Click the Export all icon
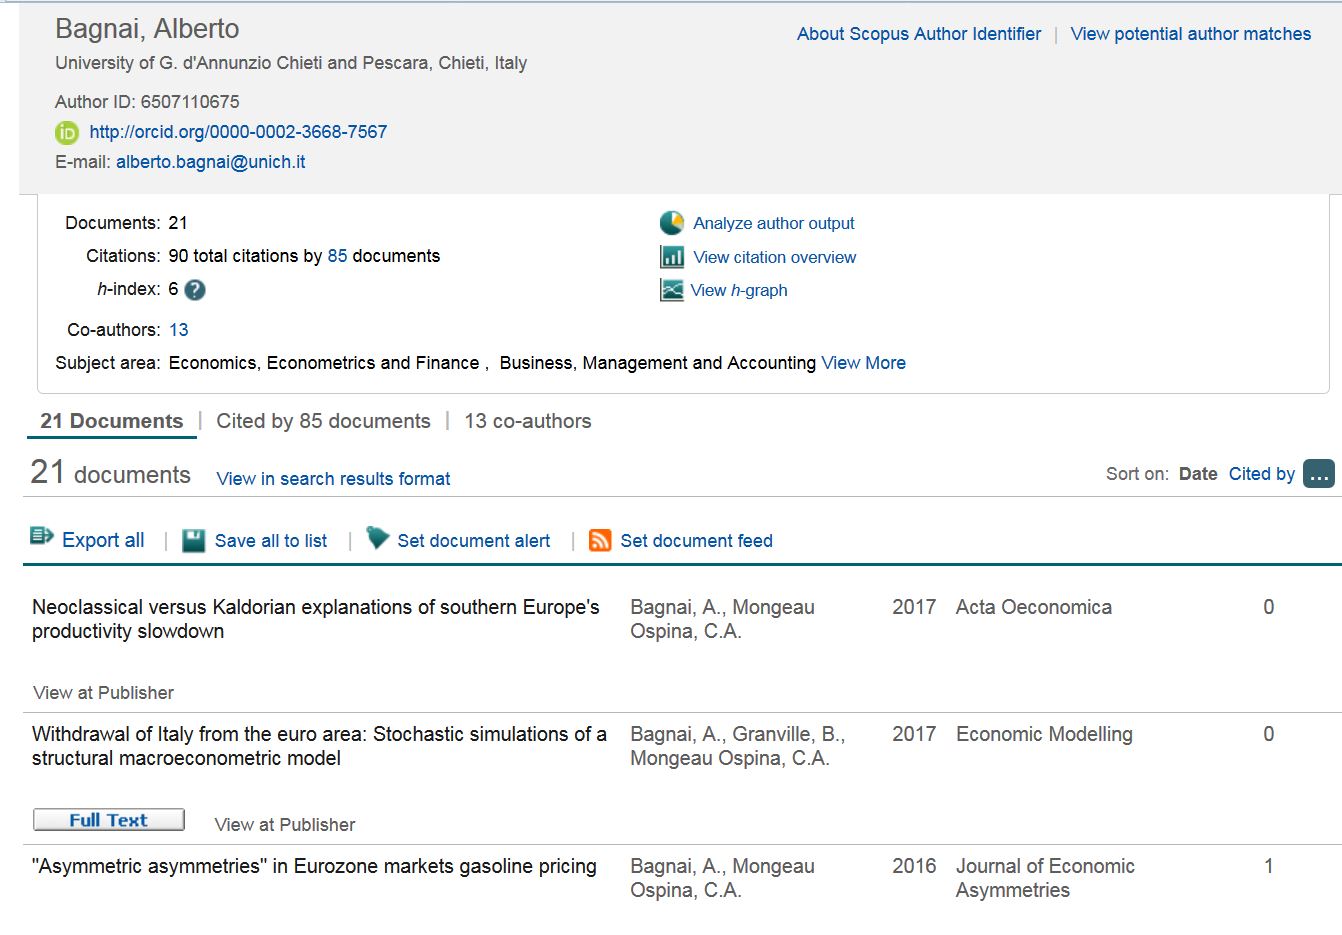Viewport: 1342px width, 935px height. (x=42, y=537)
